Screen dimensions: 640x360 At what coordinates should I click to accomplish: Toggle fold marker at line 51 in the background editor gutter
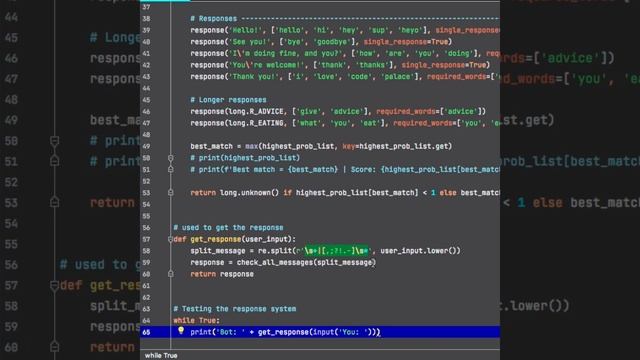tap(54, 161)
